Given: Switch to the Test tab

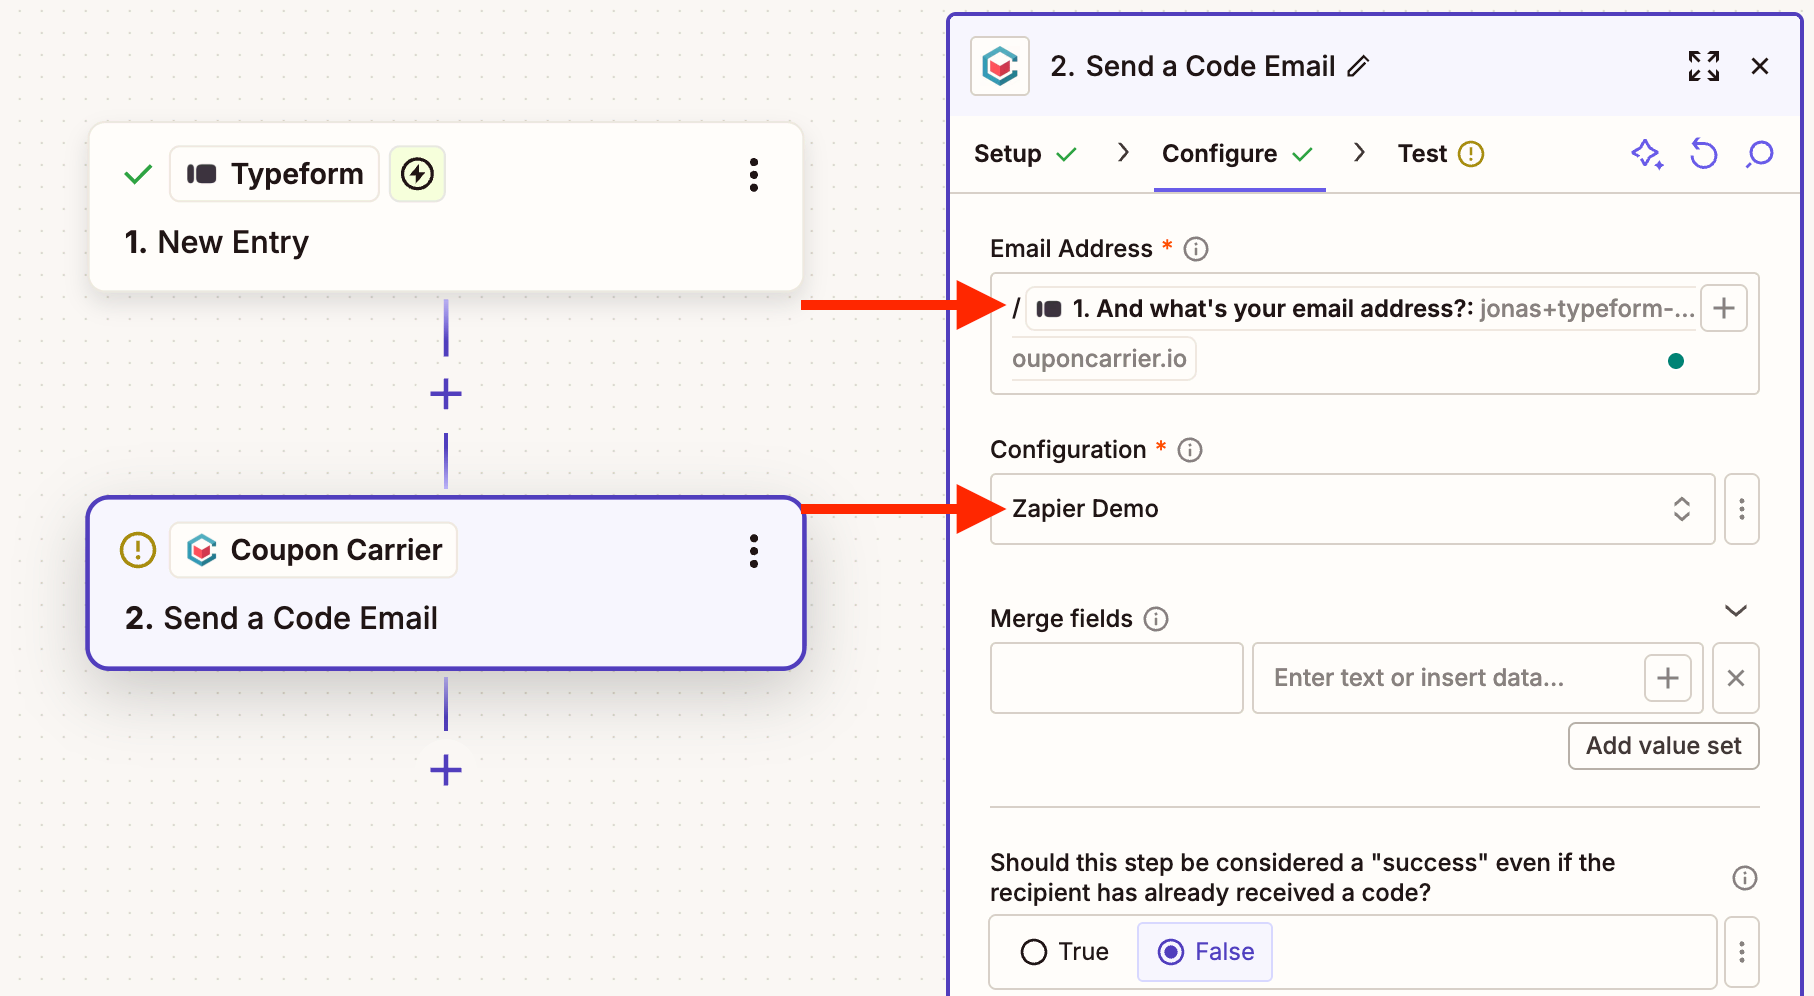Looking at the screenshot, I should click(1441, 154).
